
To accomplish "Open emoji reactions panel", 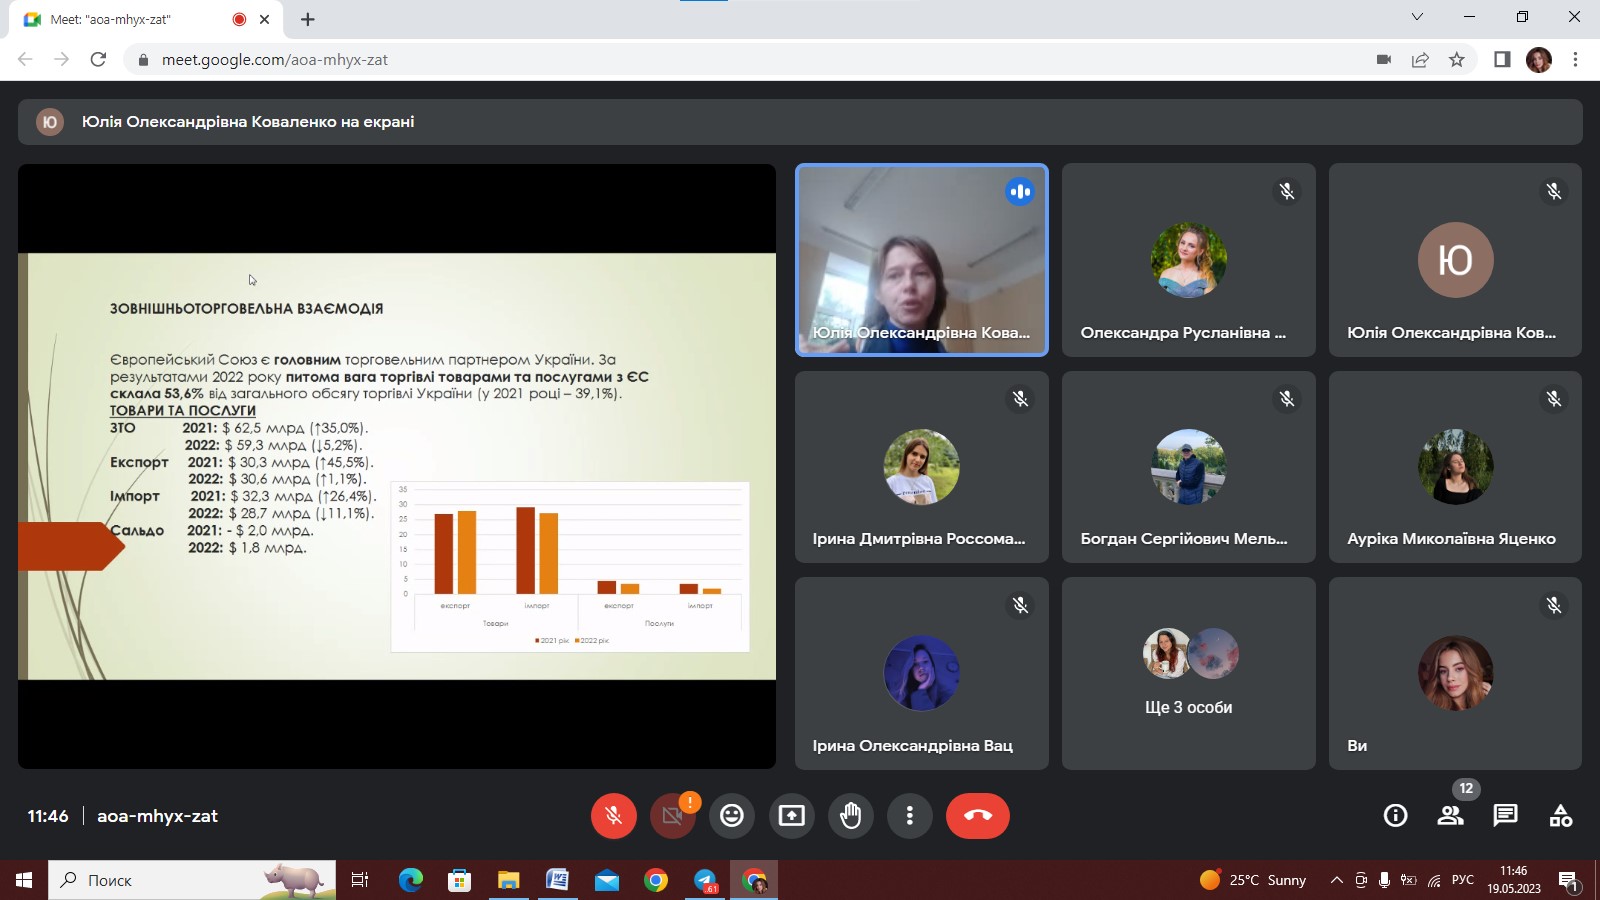I will tap(732, 816).
